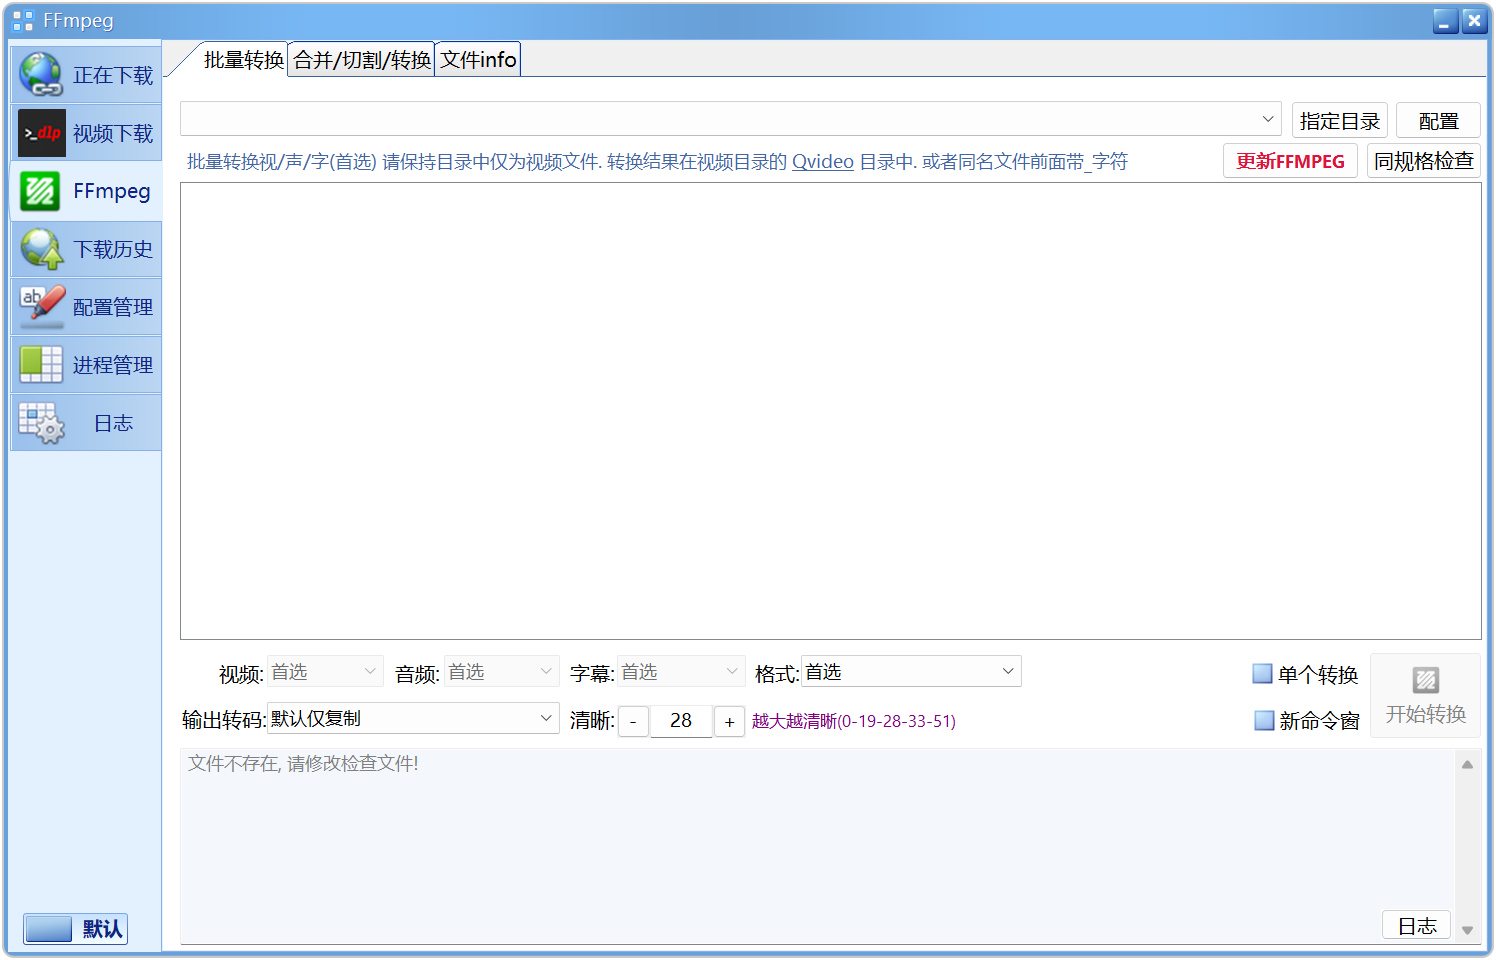Open the directory path dropdown
This screenshot has height=960, width=1496.
(1268, 119)
